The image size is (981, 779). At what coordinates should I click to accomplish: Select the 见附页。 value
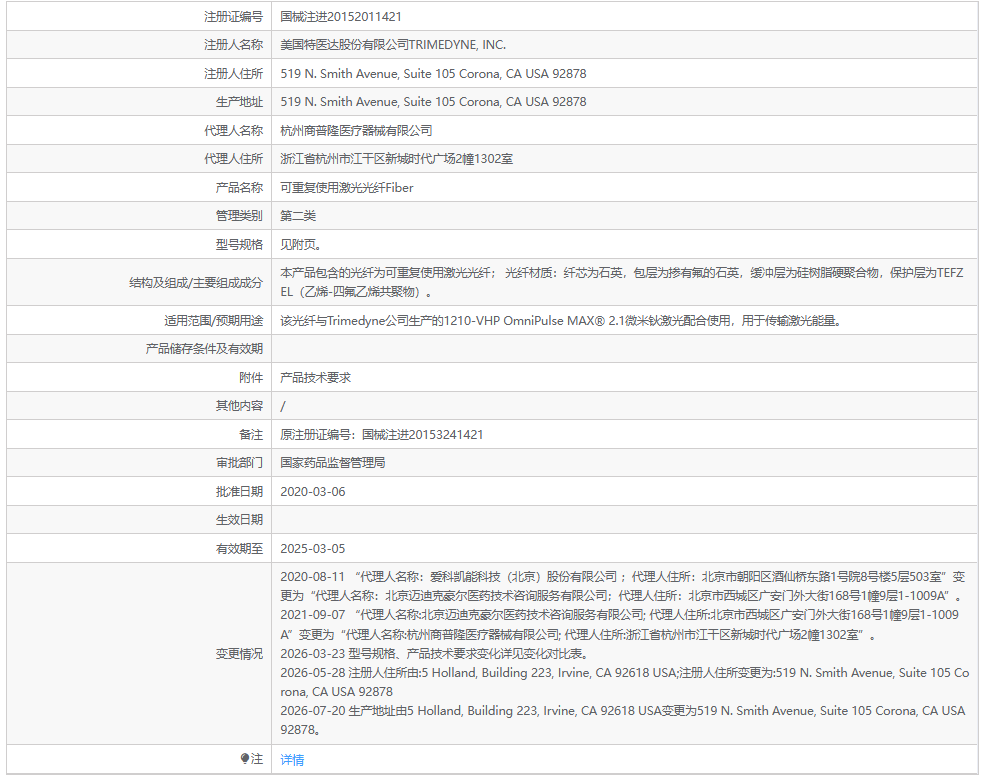(x=301, y=245)
